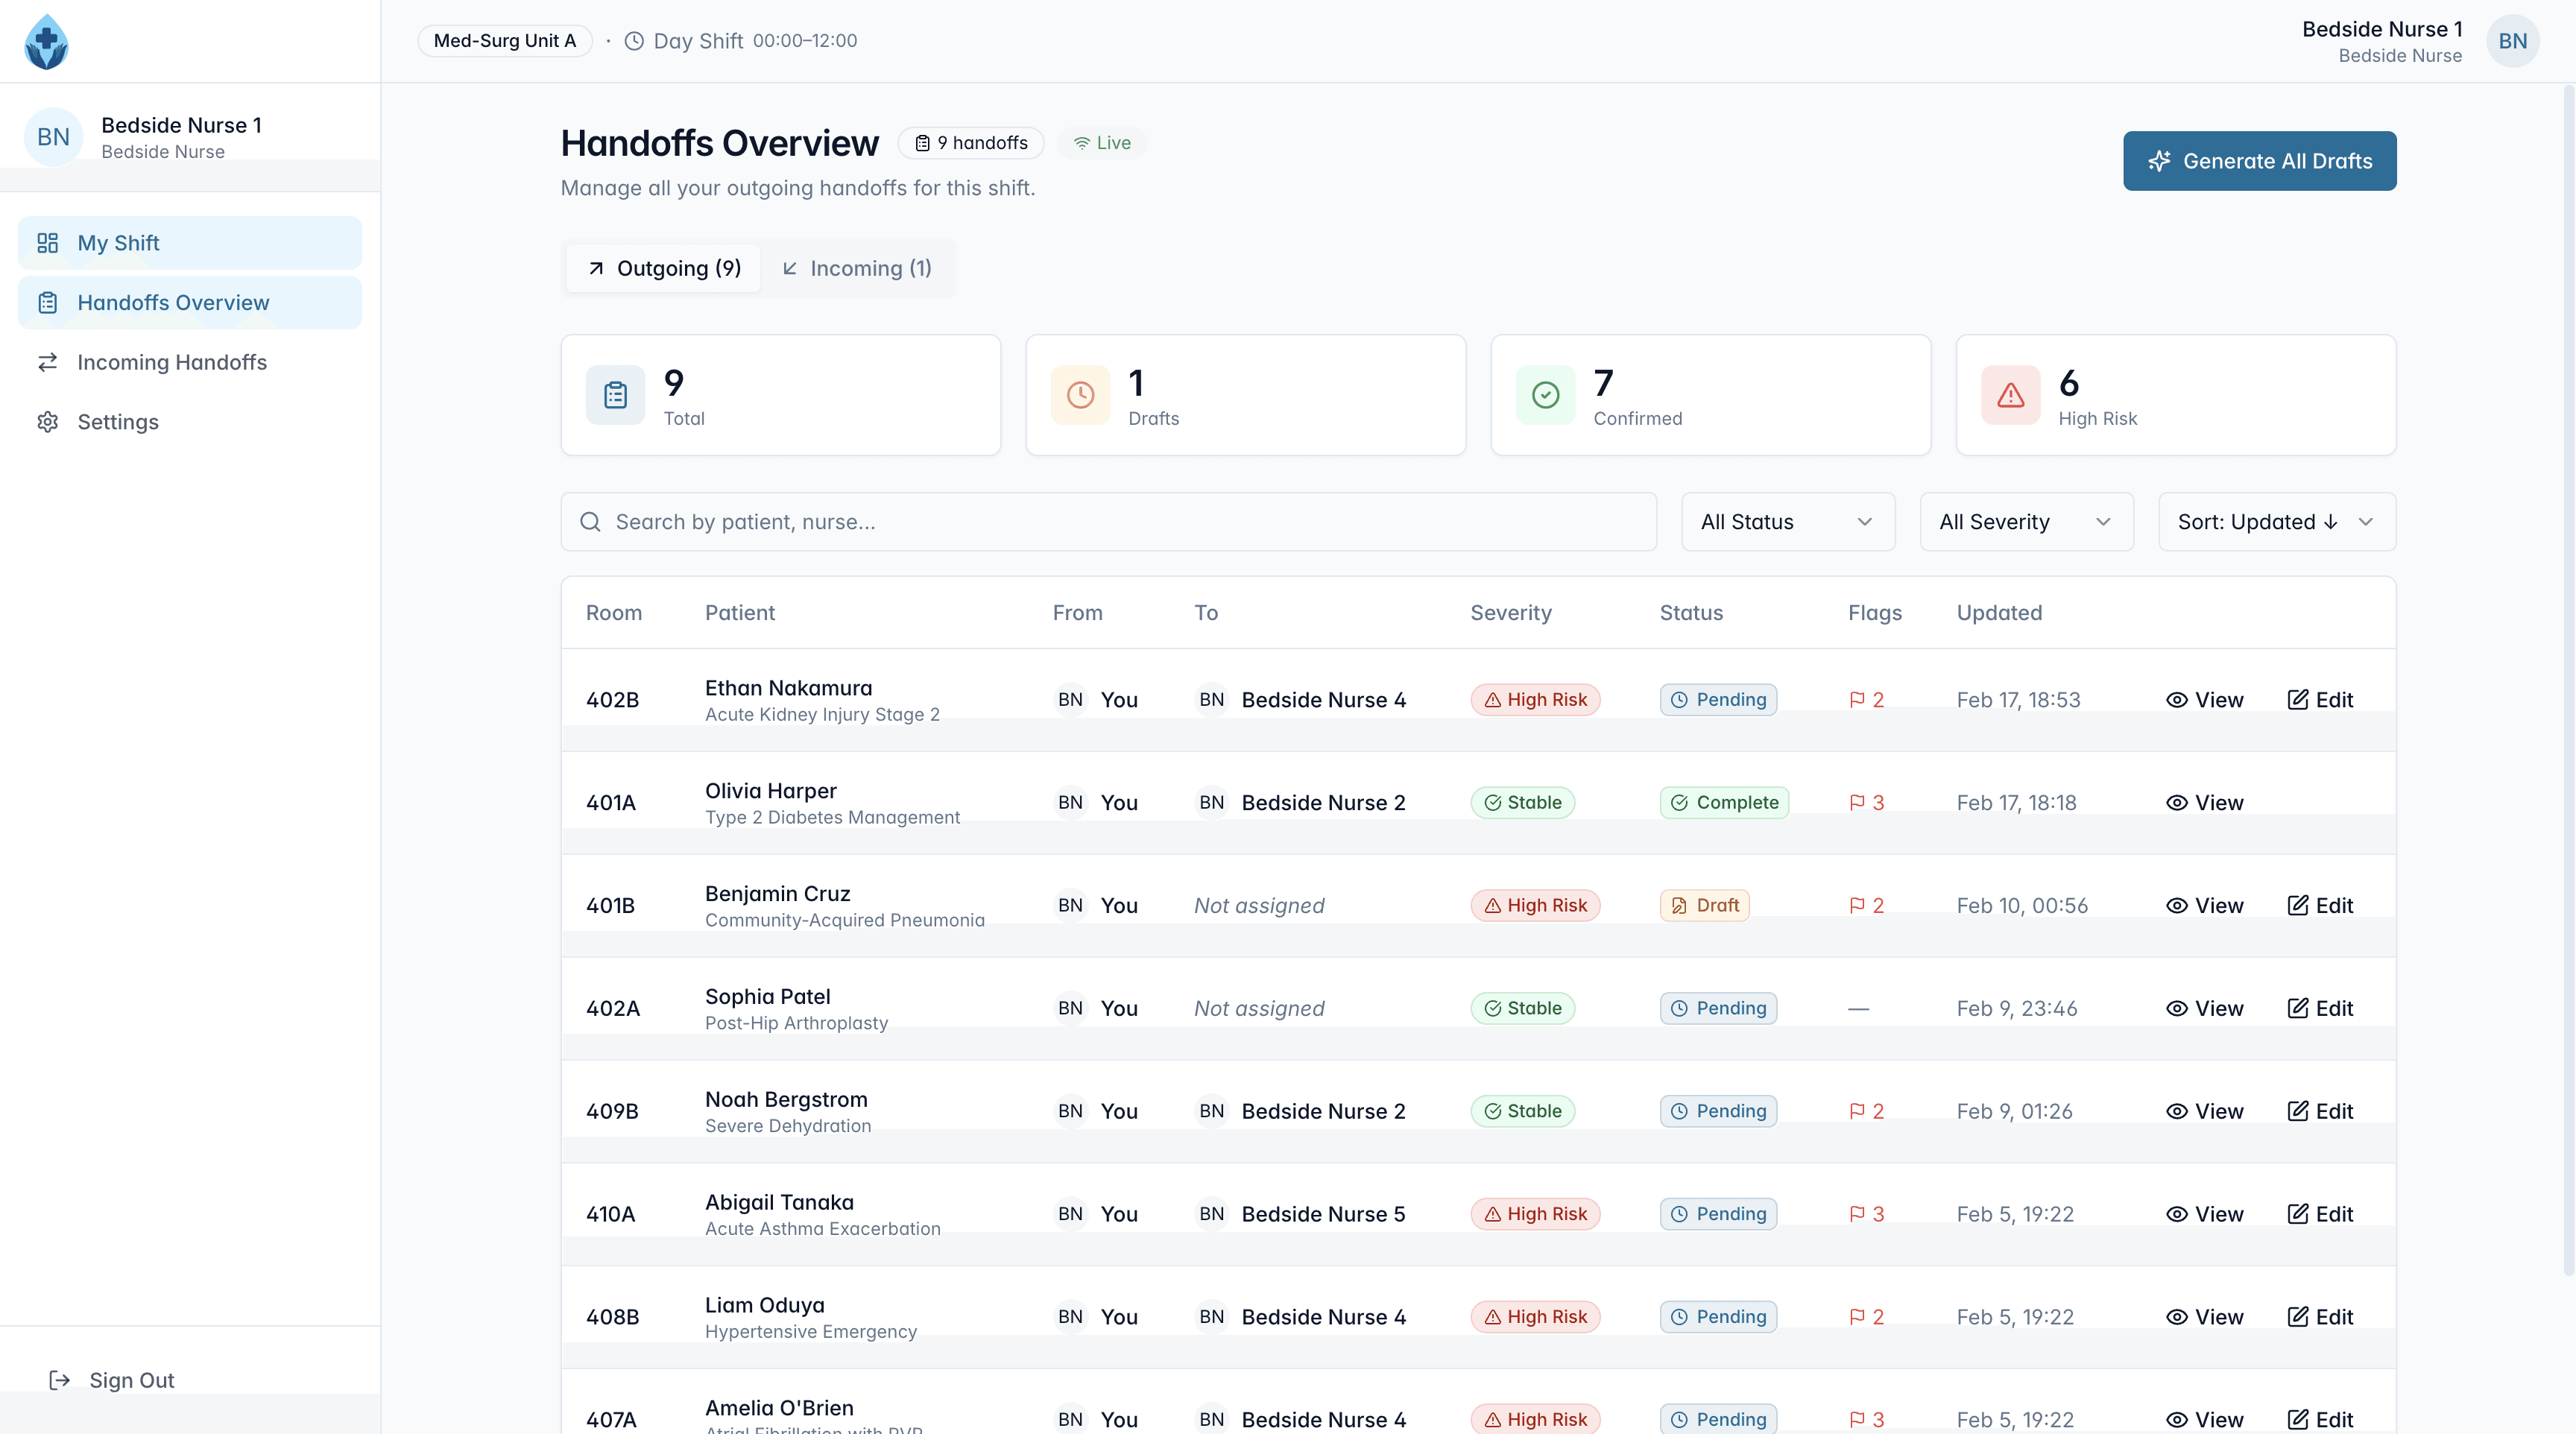The width and height of the screenshot is (2576, 1434).
Task: Click Generate All Drafts button
Action: (x=2259, y=161)
